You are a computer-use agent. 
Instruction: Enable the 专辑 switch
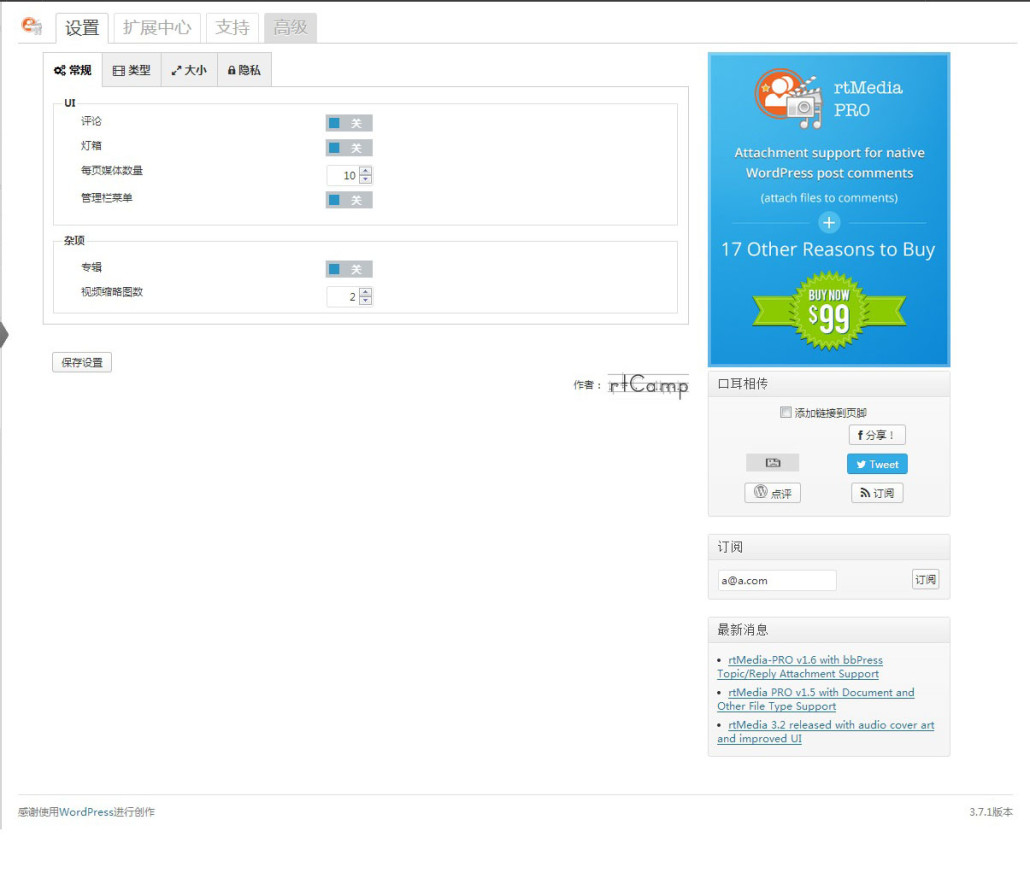pos(349,269)
